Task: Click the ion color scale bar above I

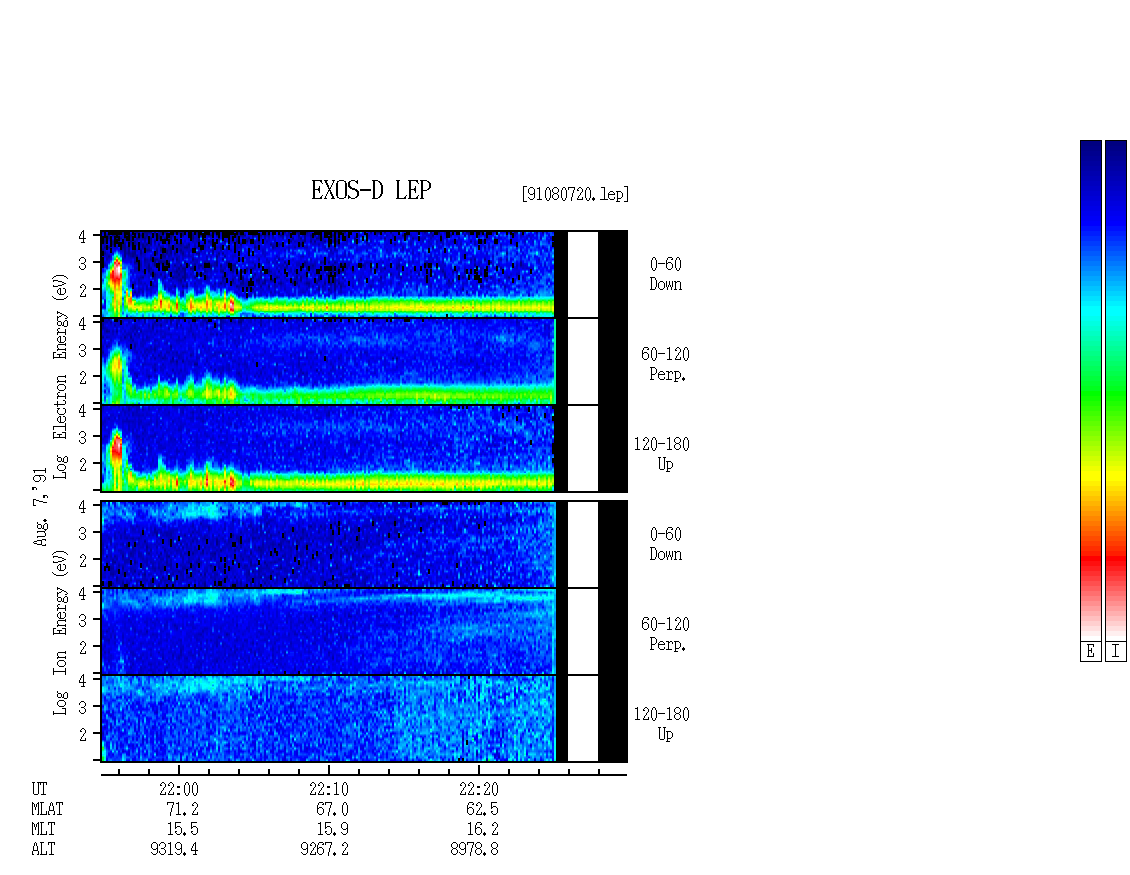Action: pyautogui.click(x=1116, y=390)
